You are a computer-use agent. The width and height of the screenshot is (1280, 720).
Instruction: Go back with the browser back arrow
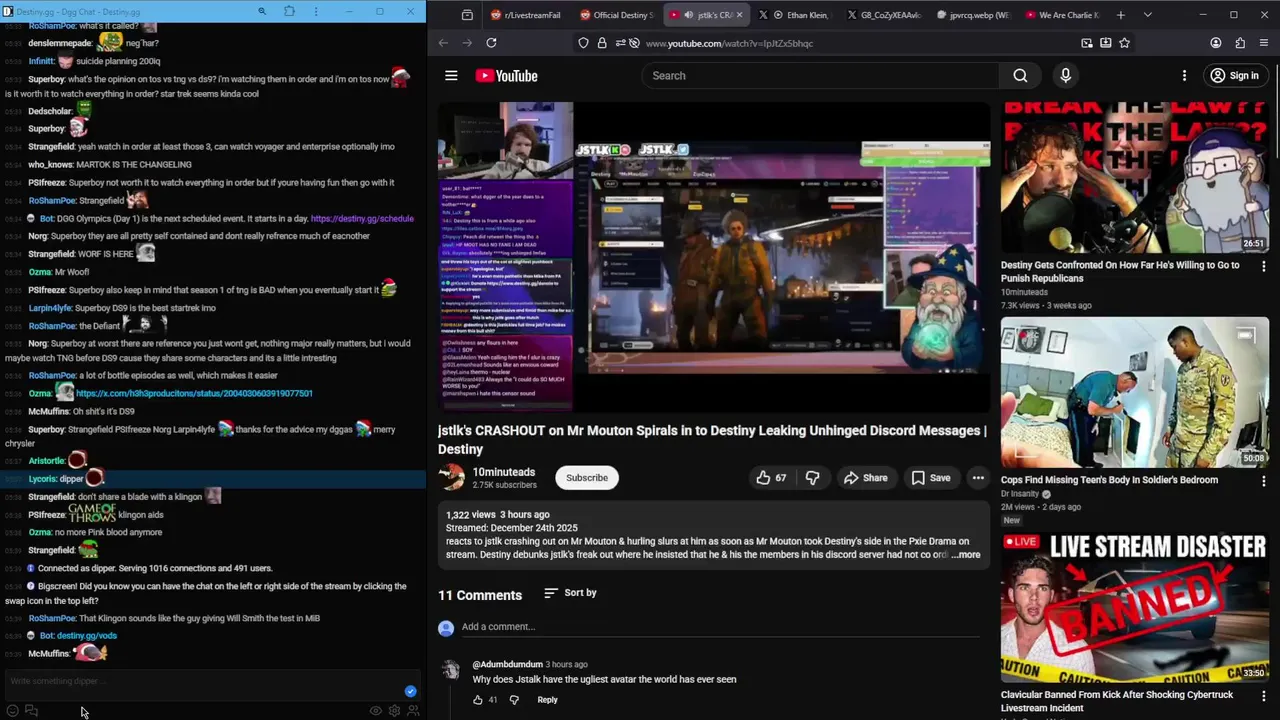point(443,43)
